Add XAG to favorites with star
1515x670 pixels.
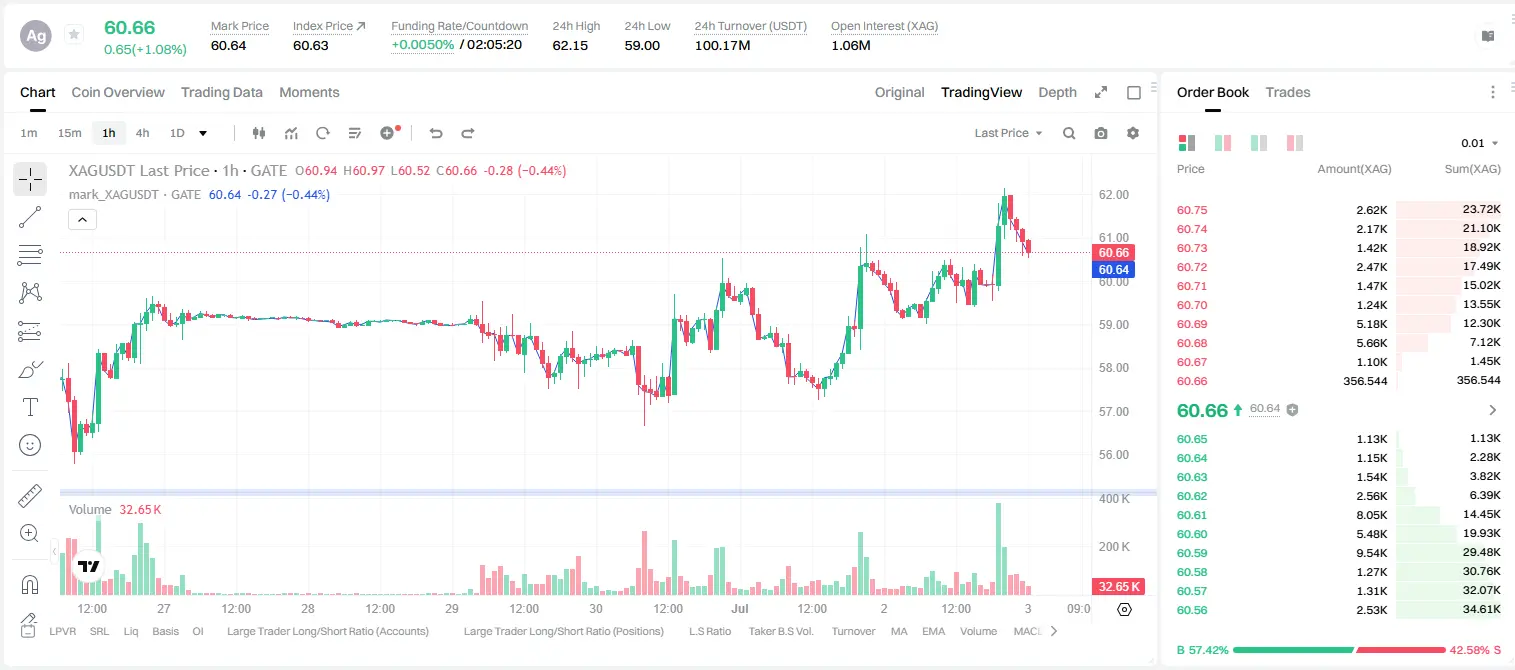pos(74,35)
